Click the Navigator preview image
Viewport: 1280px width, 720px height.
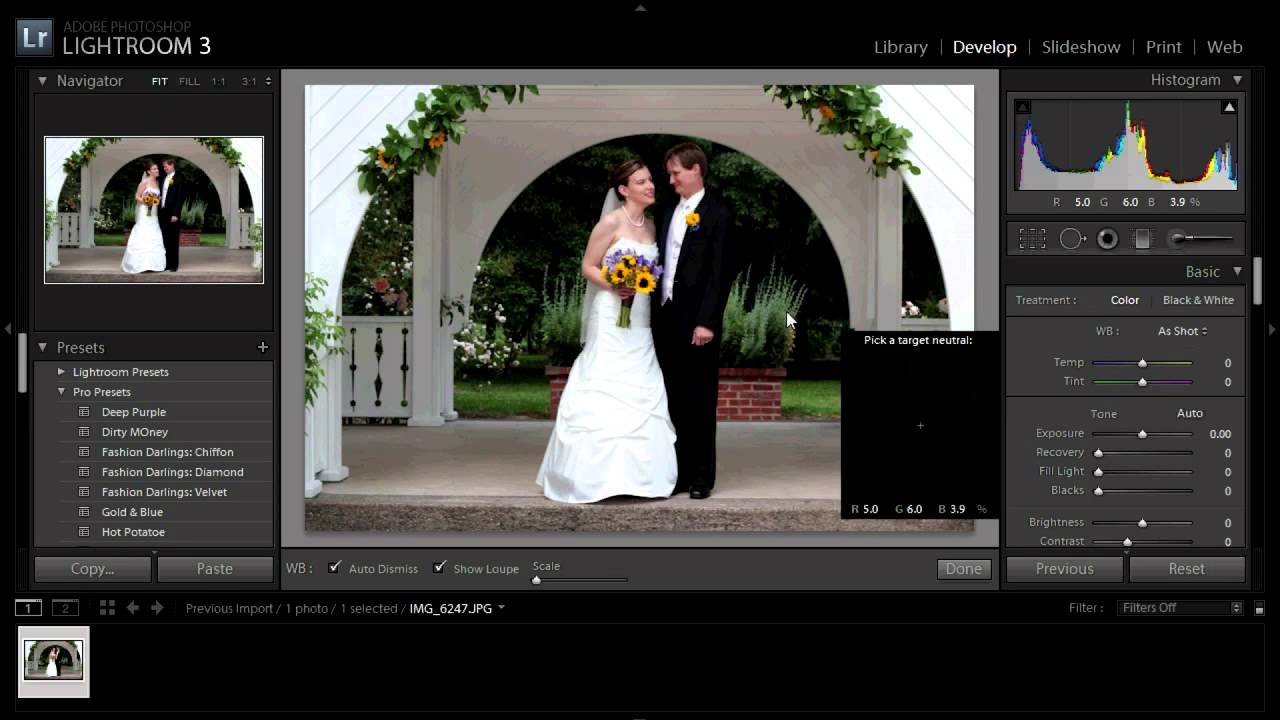pyautogui.click(x=154, y=210)
